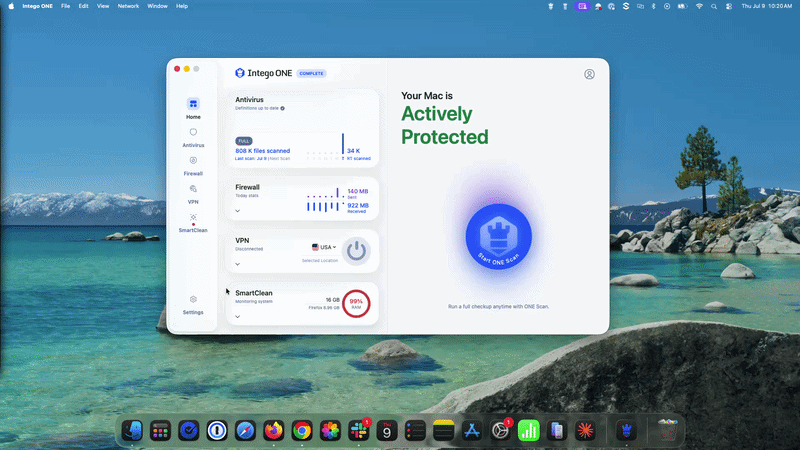The height and width of the screenshot is (450, 800).
Task: Open Reminders from the Dock
Action: (x=415, y=431)
